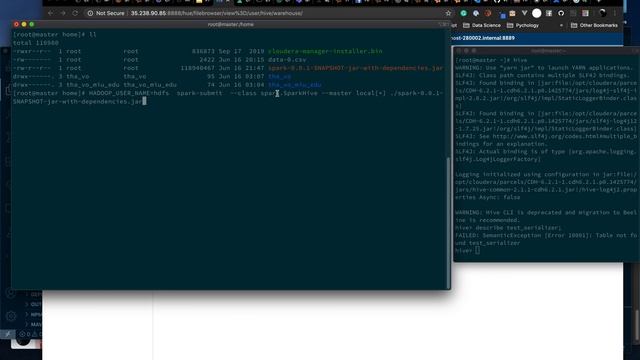Open the Other Bookmarks folder
Viewport: 640px width, 360px height.
click(x=594, y=25)
